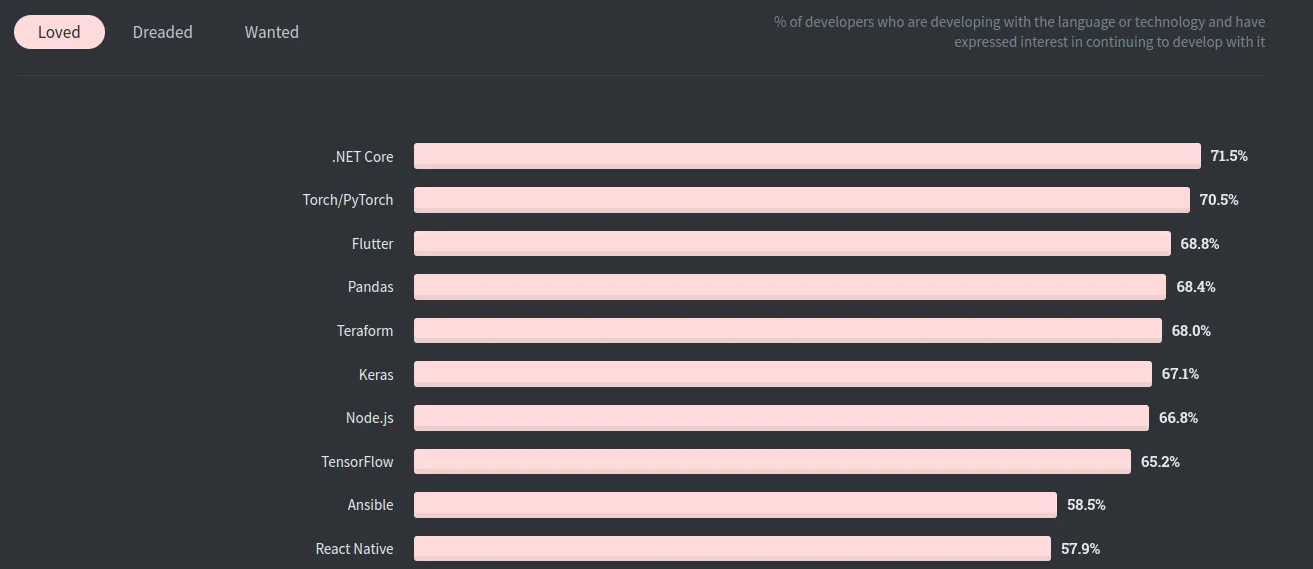Click the 71.5% value
This screenshot has width=1313, height=569.
pyautogui.click(x=1229, y=156)
